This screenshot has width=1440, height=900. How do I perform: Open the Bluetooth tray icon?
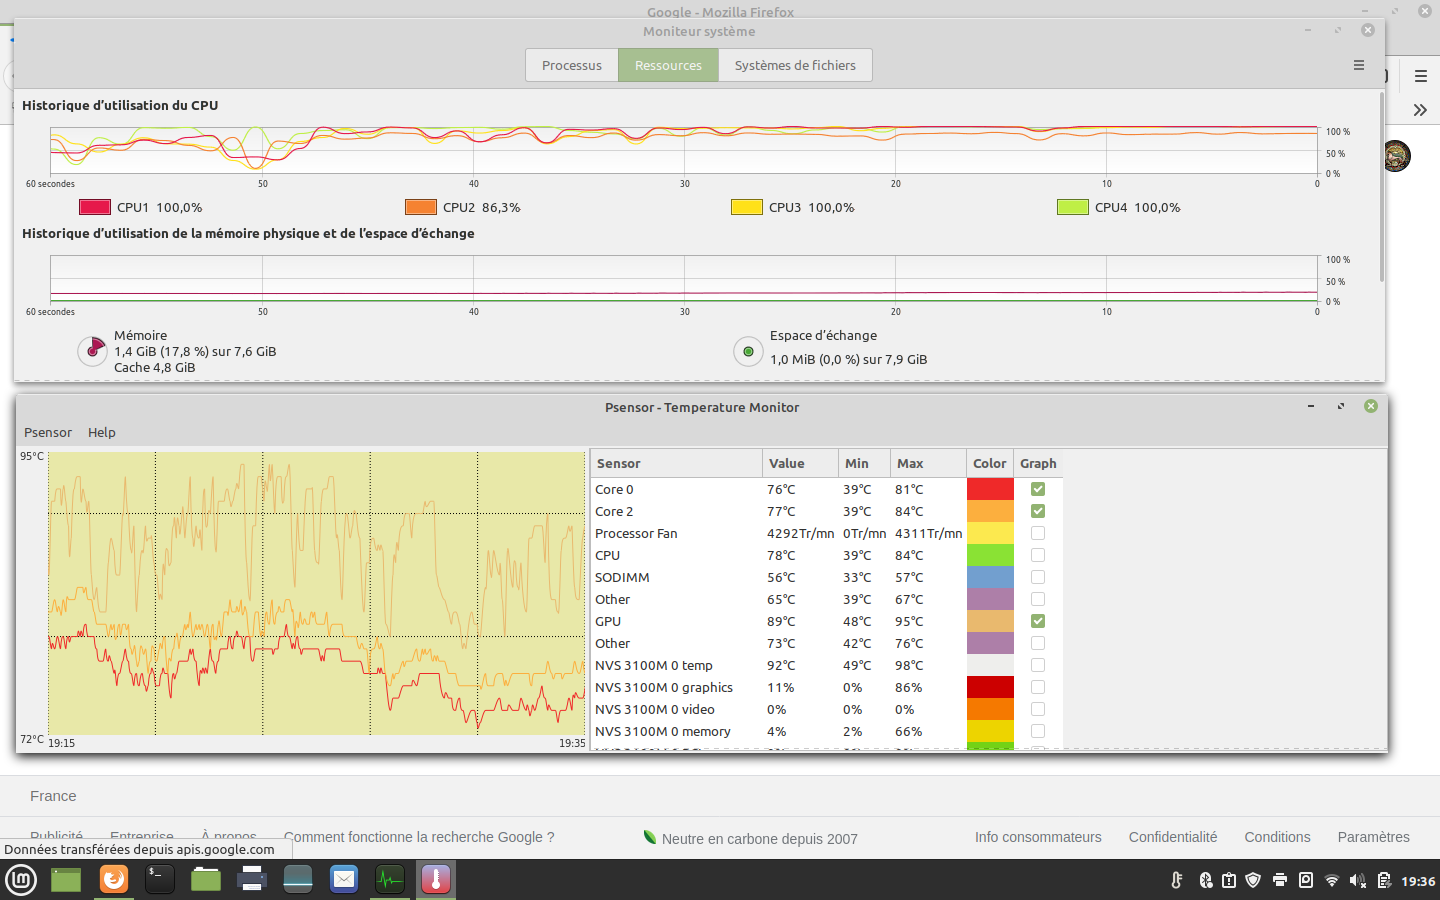point(1205,881)
